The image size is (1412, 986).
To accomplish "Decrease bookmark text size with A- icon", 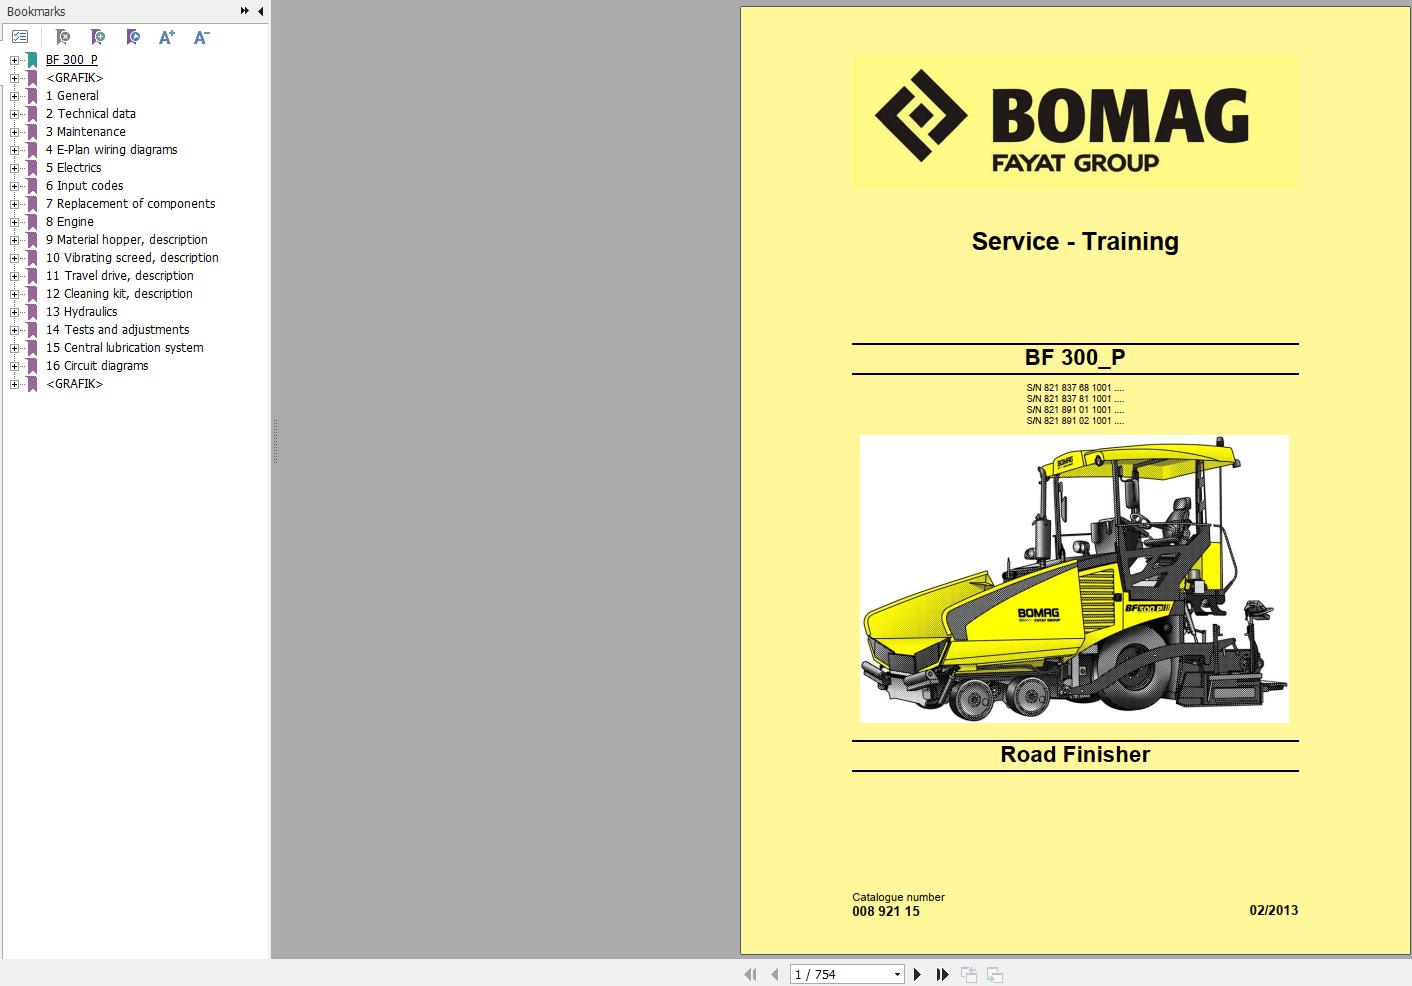I will click(x=201, y=36).
